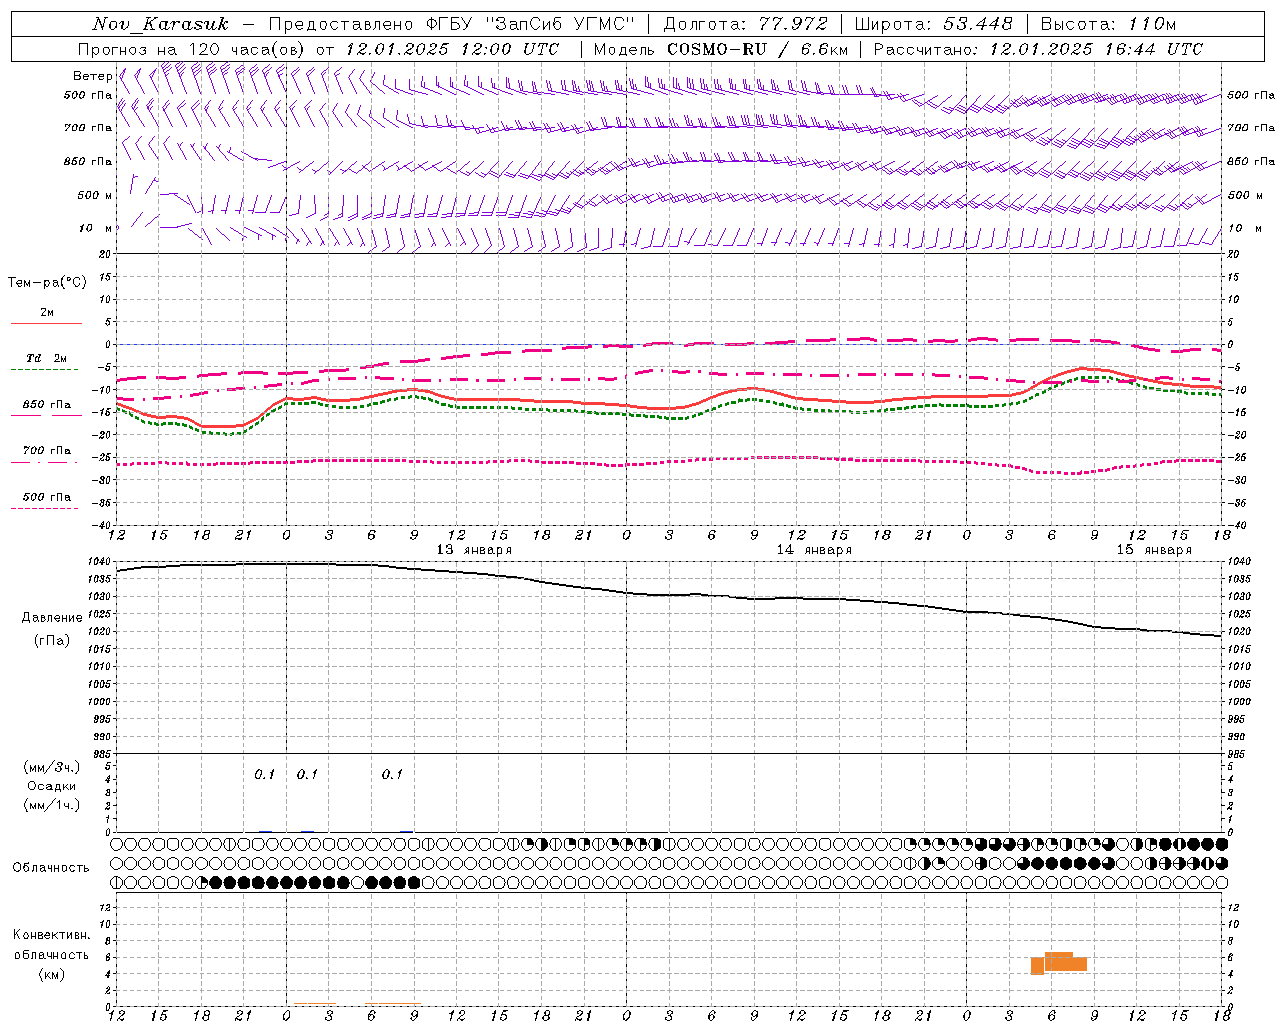Click the '(гПа)' pressure unit label
Screen dimensions: 1280x1024
[x=52, y=640]
